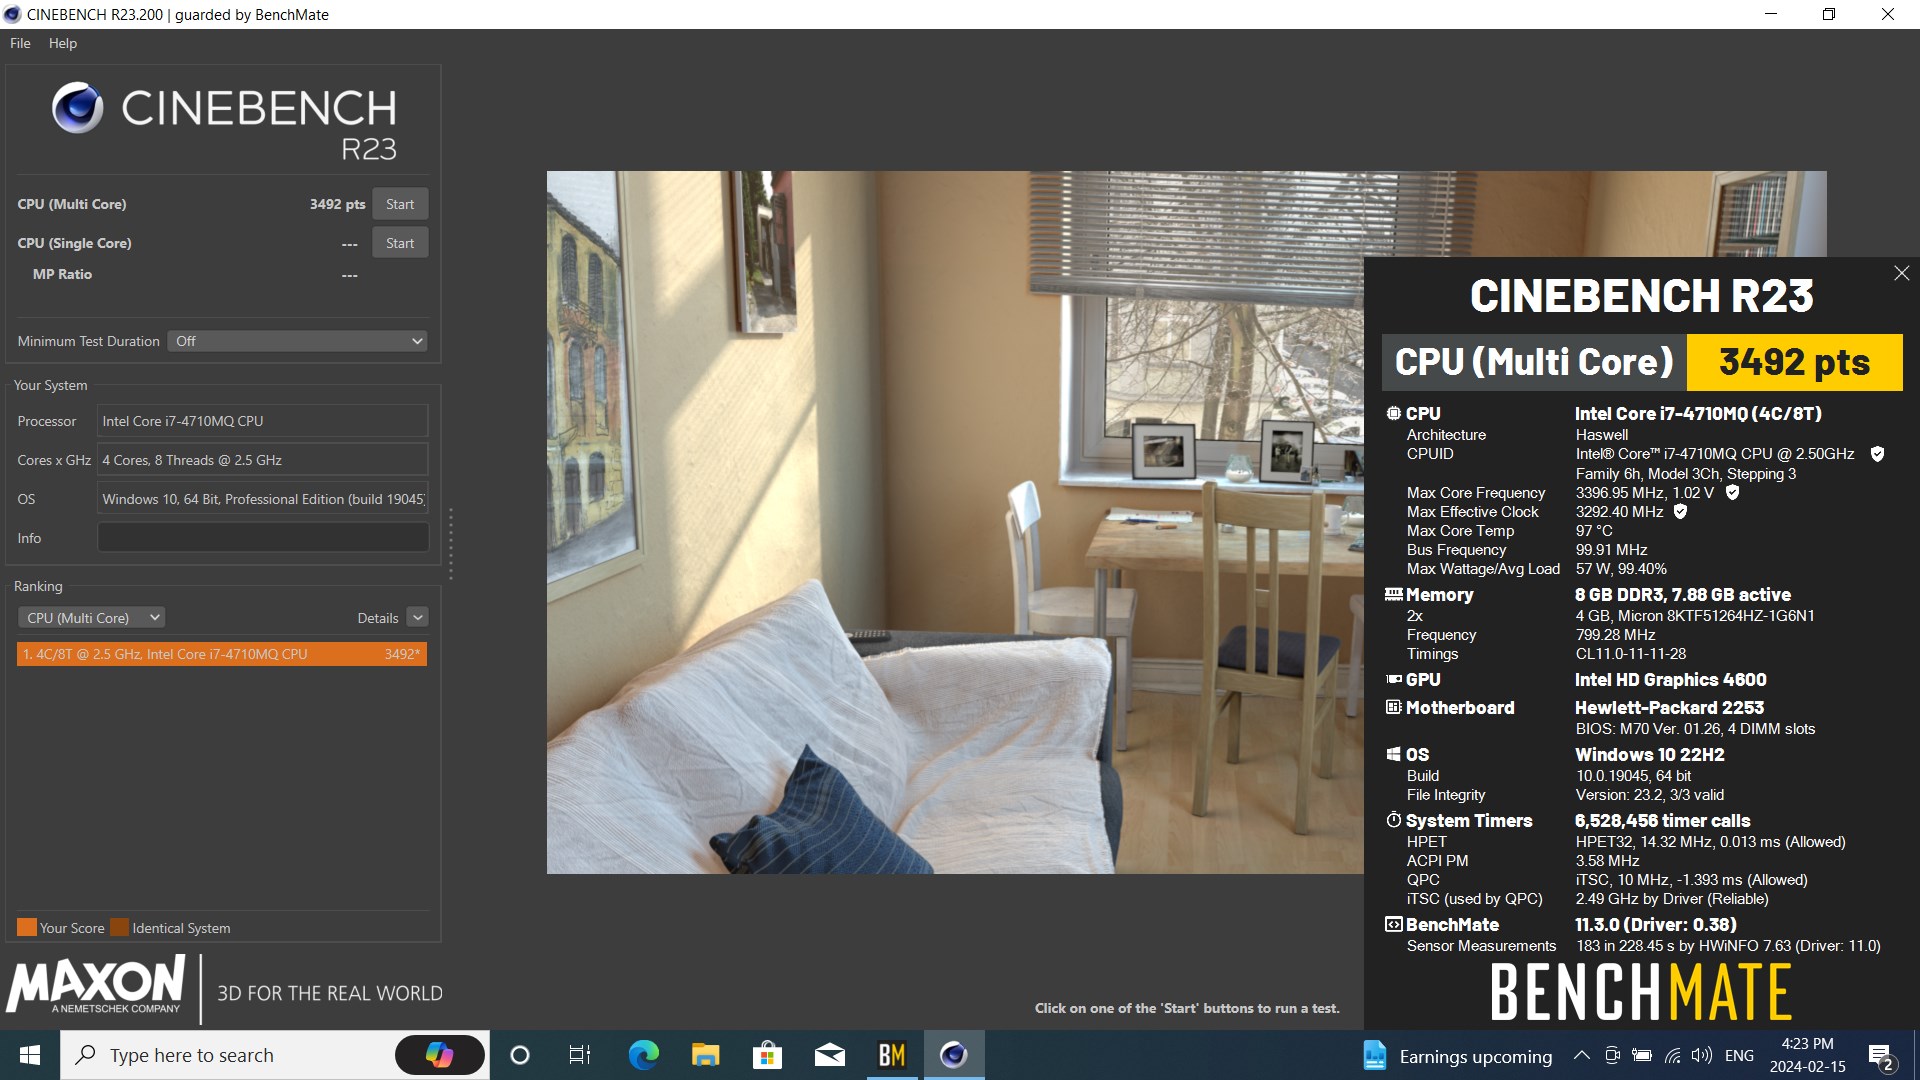Click the 3492 pts yellow score box

(1794, 362)
